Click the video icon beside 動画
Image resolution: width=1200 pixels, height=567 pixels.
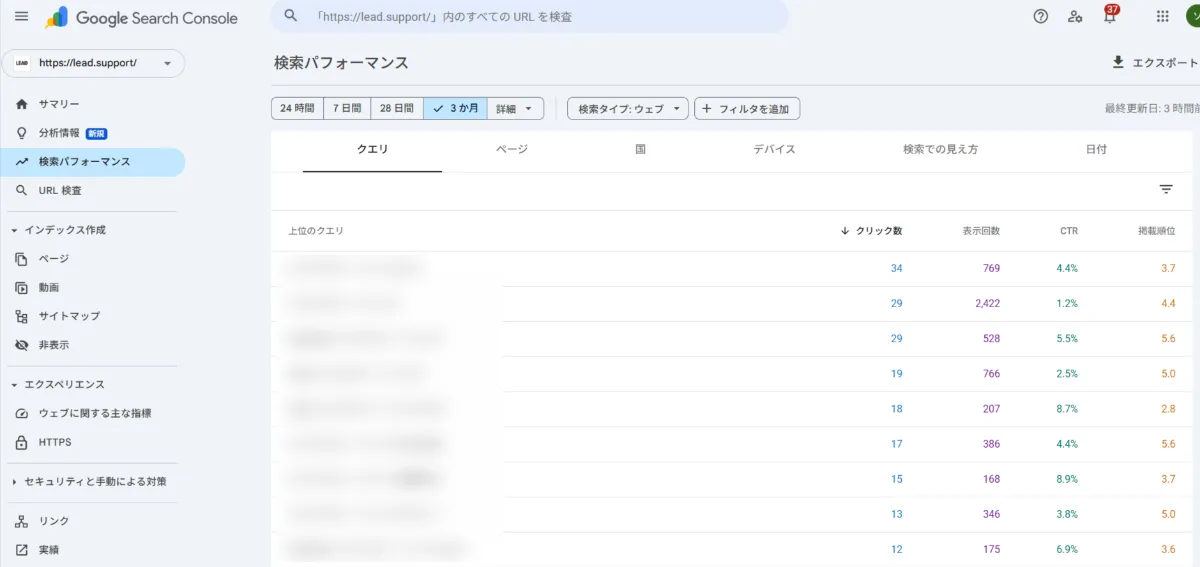(22, 287)
